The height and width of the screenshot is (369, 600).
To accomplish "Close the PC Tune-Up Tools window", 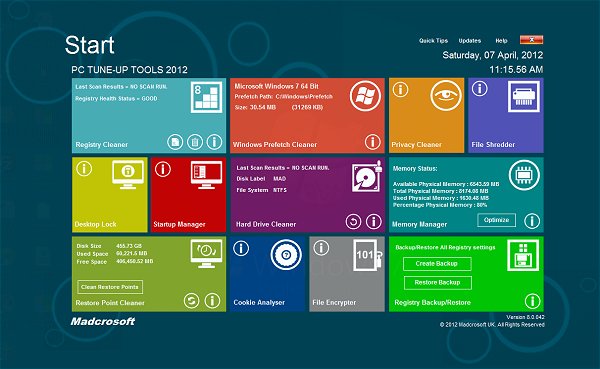I will pos(531,39).
